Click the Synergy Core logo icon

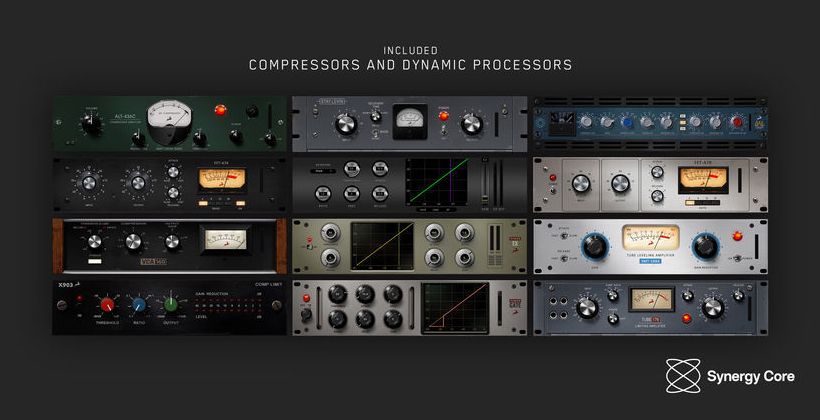[x=682, y=376]
